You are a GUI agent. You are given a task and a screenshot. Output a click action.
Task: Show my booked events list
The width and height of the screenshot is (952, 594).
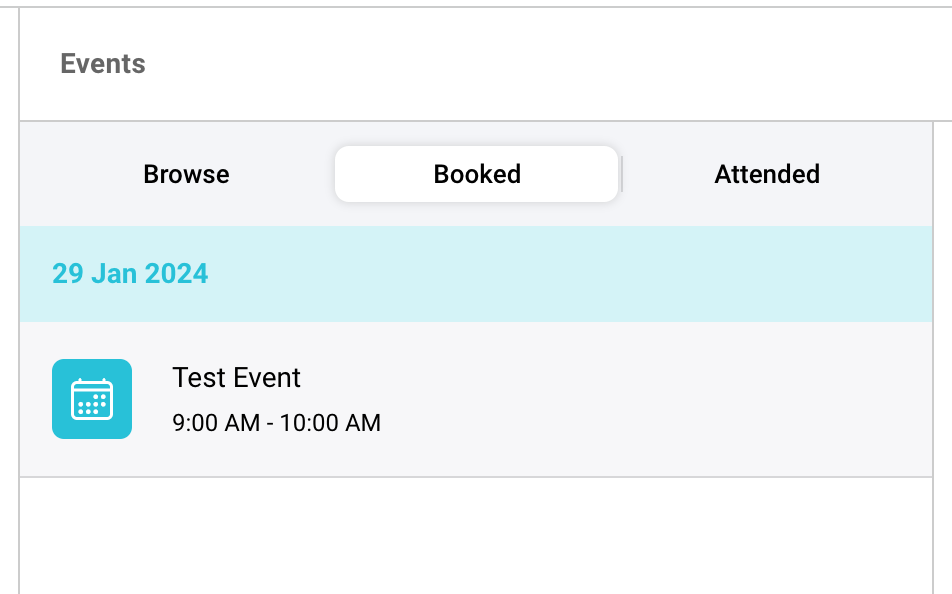477,174
